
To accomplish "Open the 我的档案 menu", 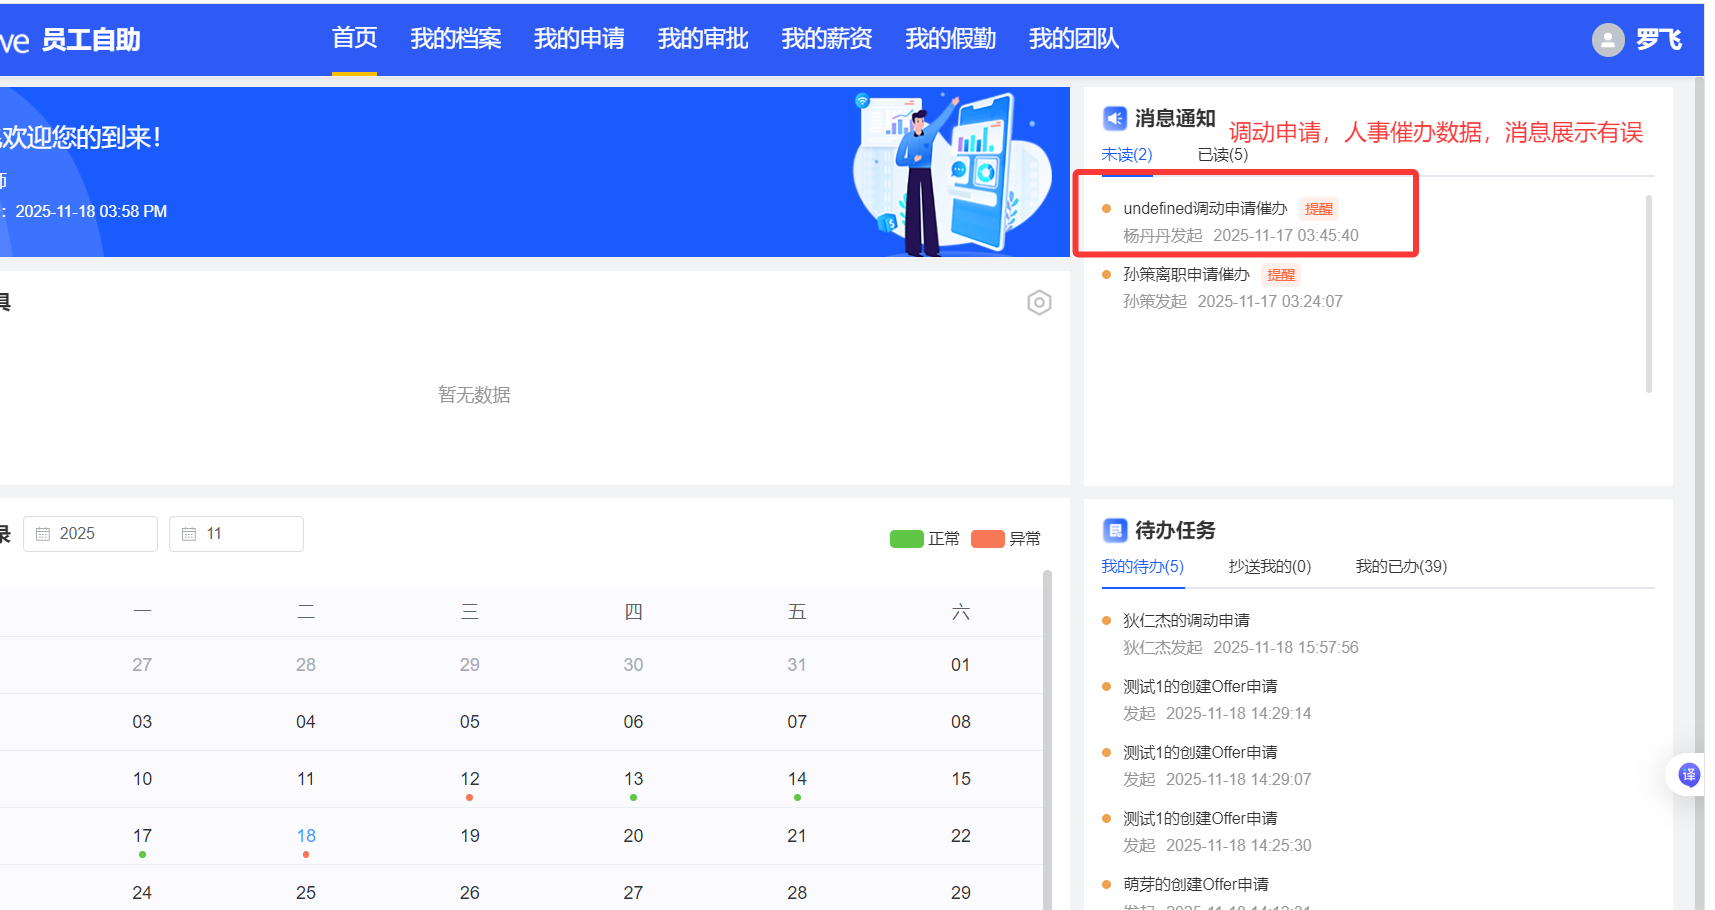I will point(455,39).
